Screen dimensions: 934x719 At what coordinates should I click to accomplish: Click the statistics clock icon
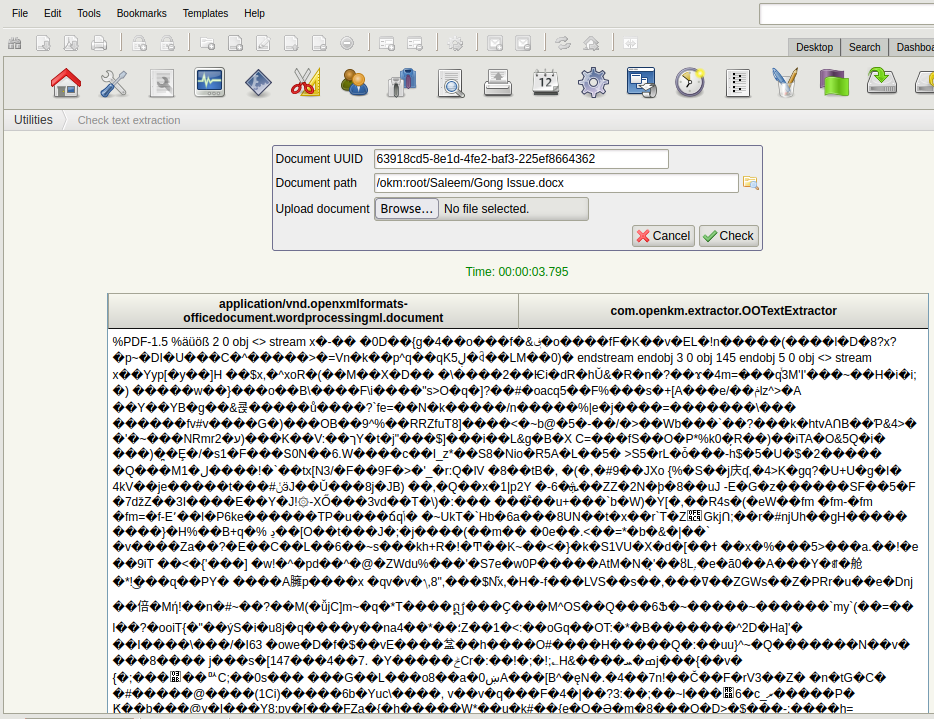click(x=689, y=83)
